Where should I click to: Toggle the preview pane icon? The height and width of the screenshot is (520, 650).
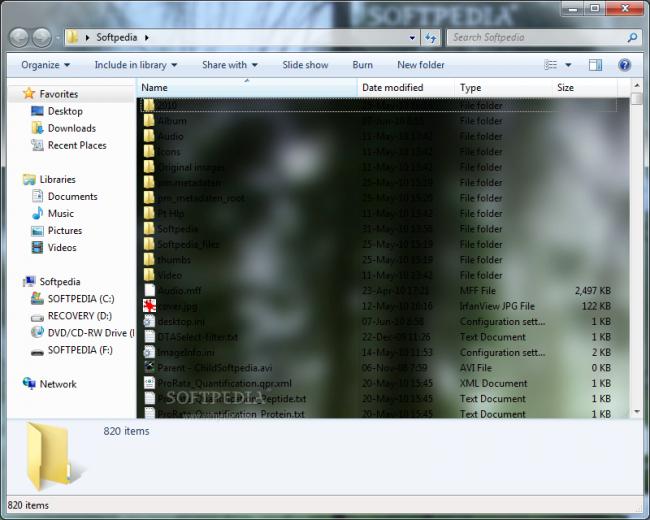pyautogui.click(x=595, y=65)
